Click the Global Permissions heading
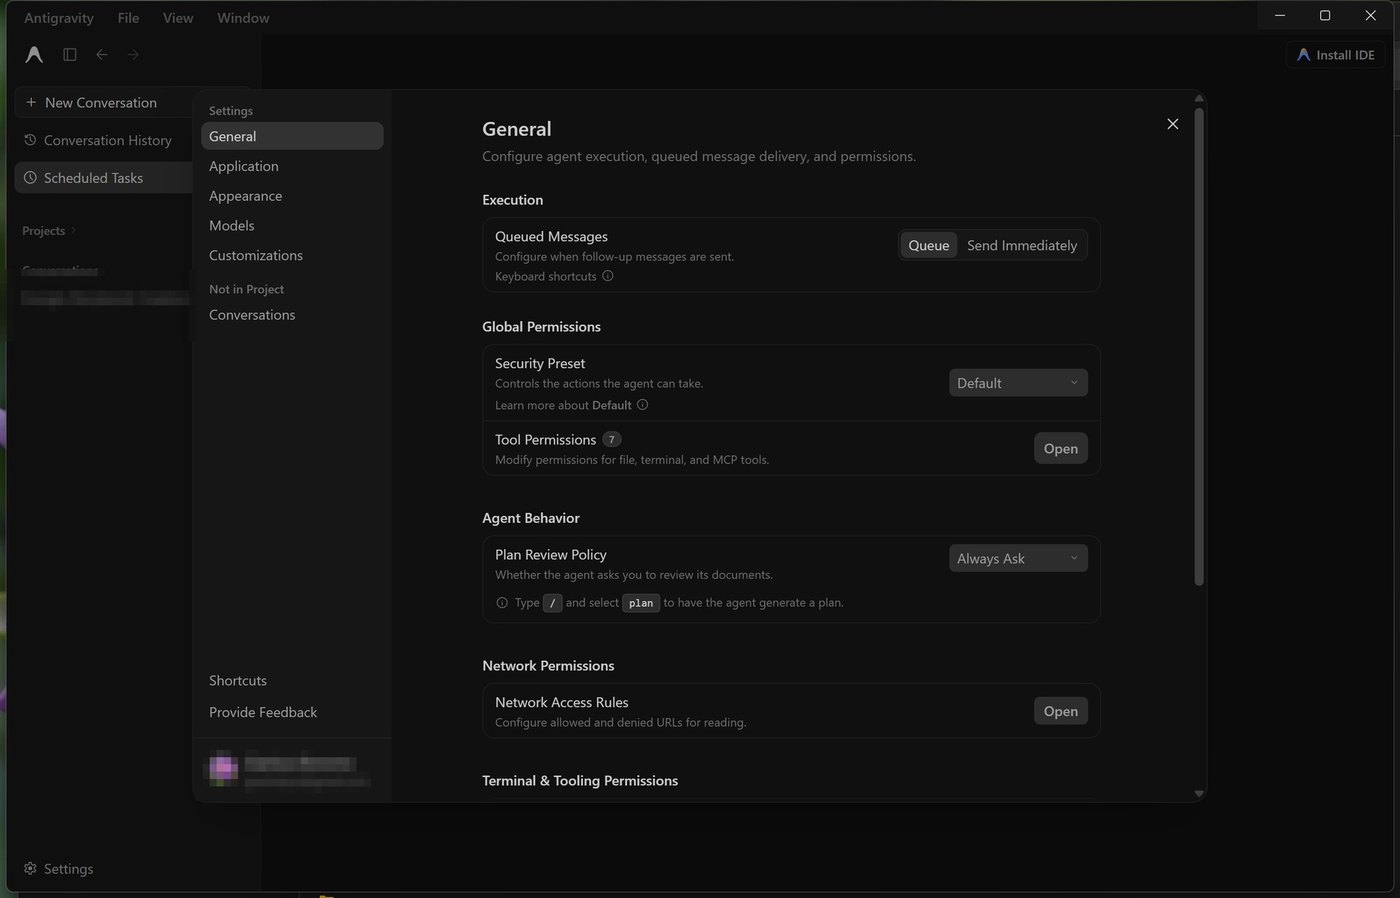The image size is (1400, 898). point(541,327)
